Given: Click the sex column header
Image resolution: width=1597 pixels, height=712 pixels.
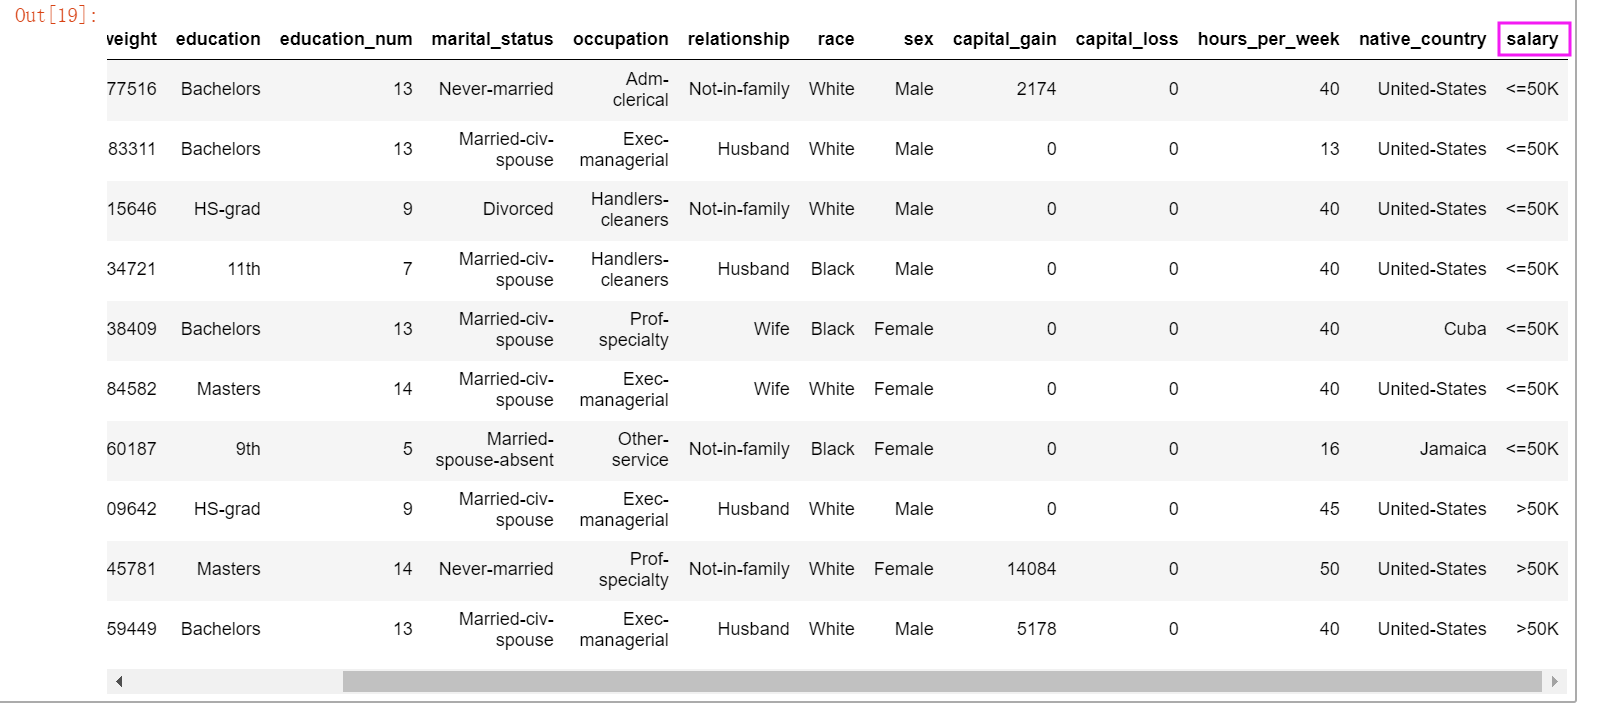Looking at the screenshot, I should point(918,39).
